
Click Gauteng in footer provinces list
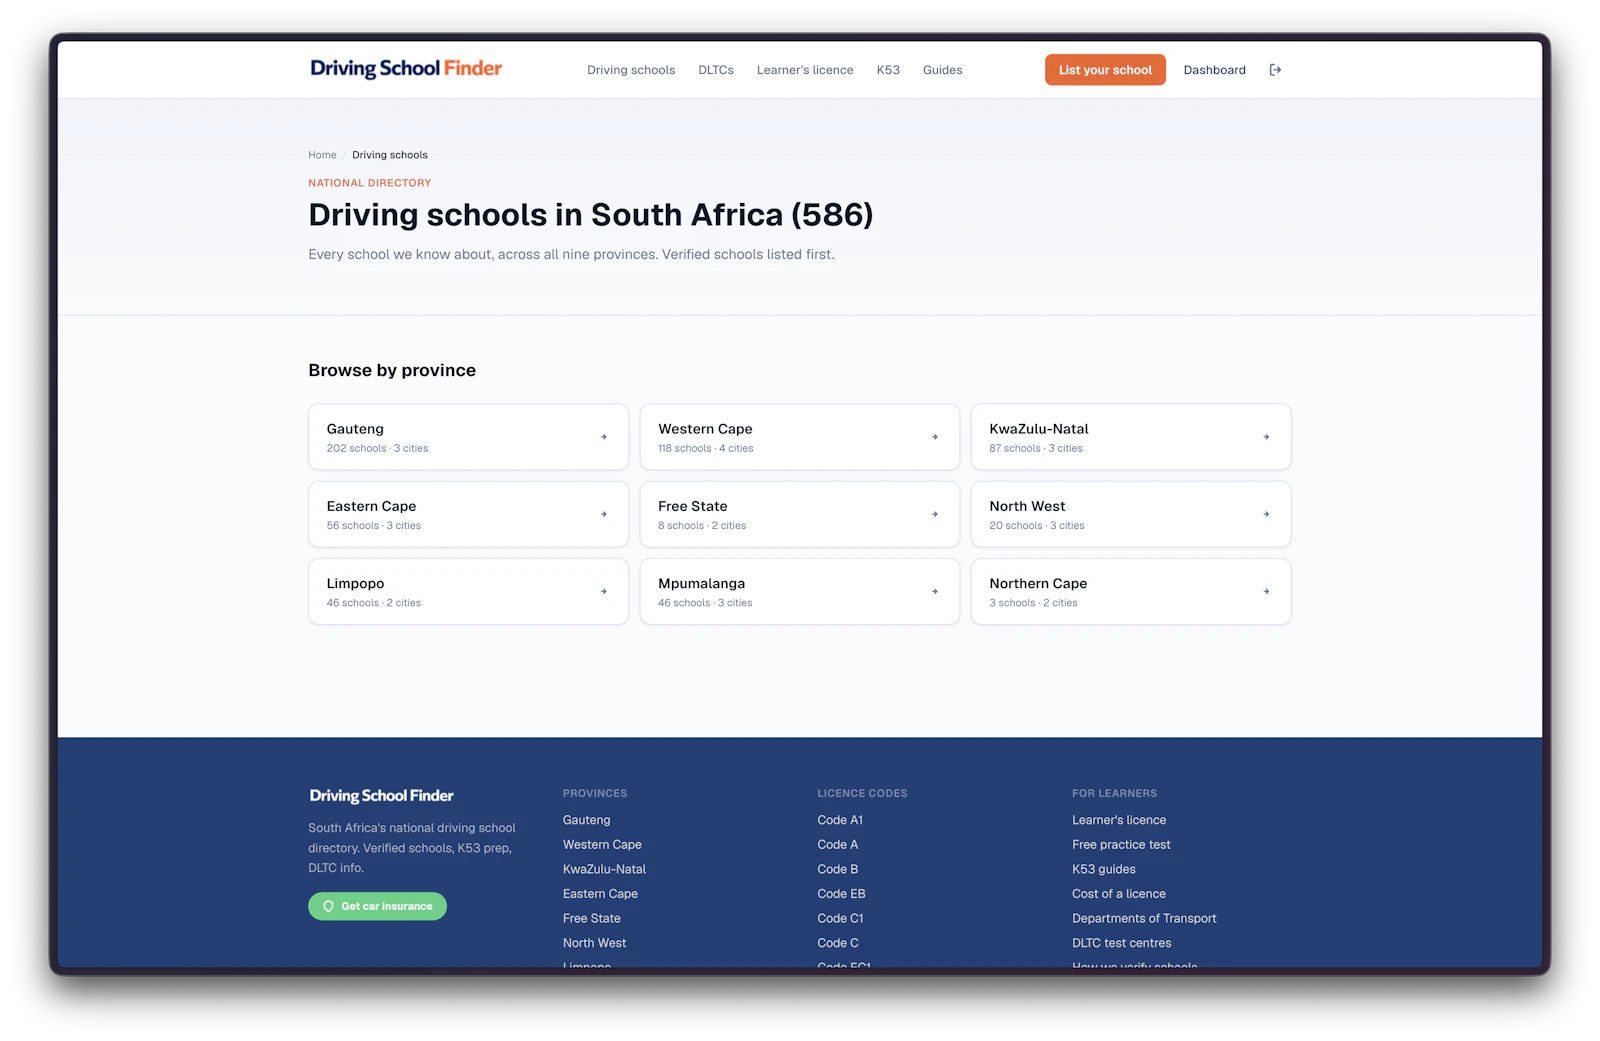586,820
